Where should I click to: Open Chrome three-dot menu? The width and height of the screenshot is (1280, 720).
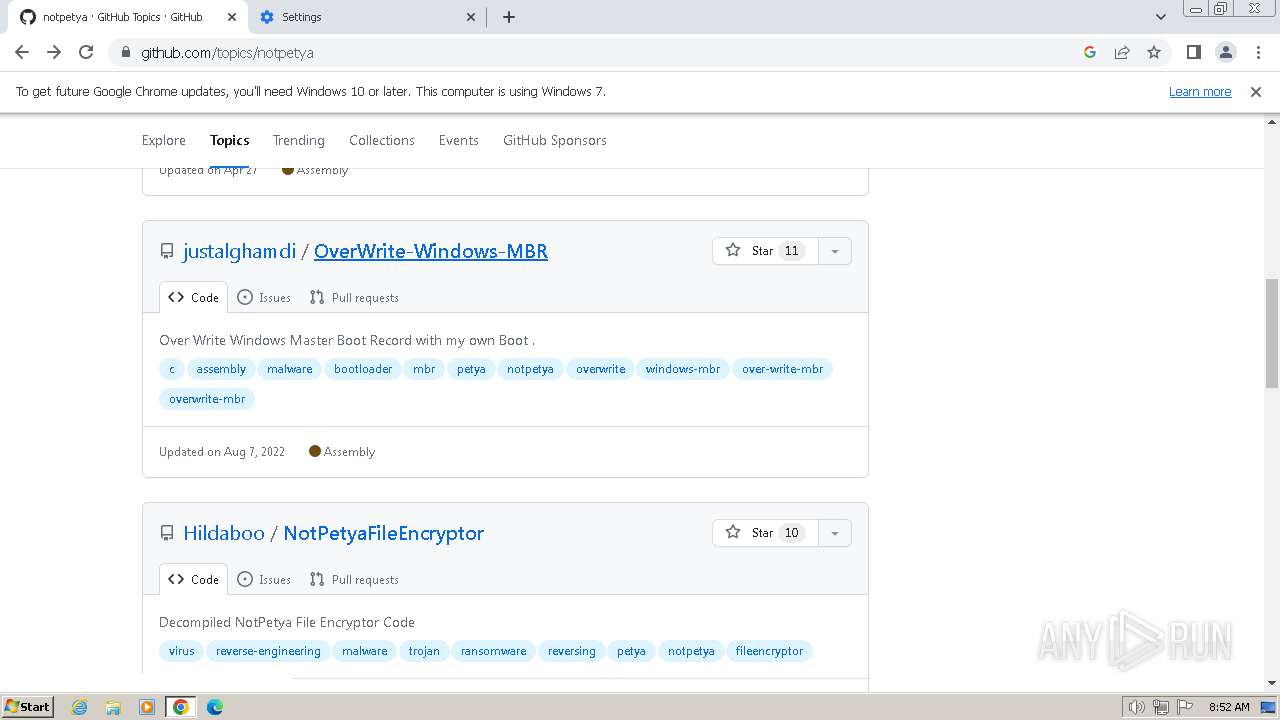click(x=1257, y=52)
